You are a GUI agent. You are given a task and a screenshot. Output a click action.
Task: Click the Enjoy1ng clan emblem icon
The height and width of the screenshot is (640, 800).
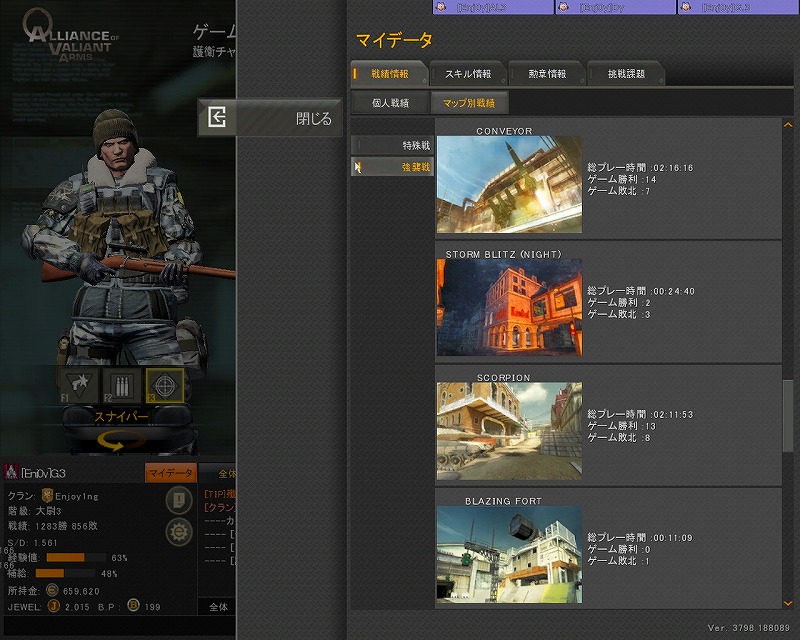tap(46, 496)
